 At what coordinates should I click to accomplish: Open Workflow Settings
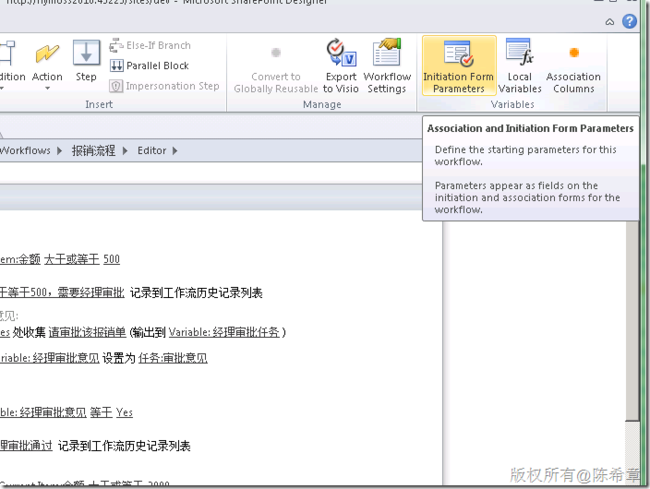[x=387, y=66]
